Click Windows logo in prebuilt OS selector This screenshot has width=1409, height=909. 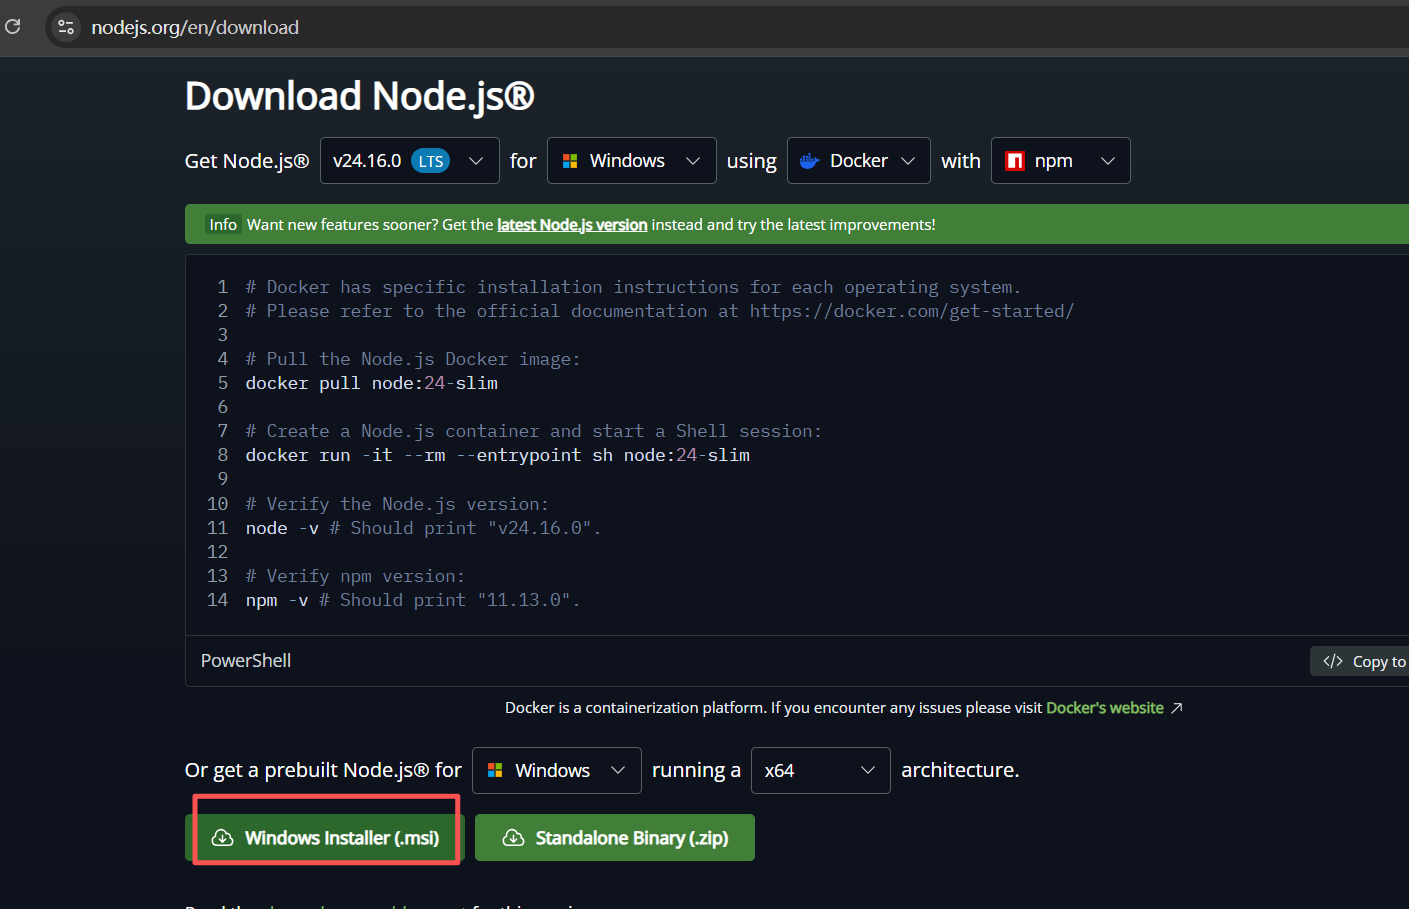[x=495, y=770]
